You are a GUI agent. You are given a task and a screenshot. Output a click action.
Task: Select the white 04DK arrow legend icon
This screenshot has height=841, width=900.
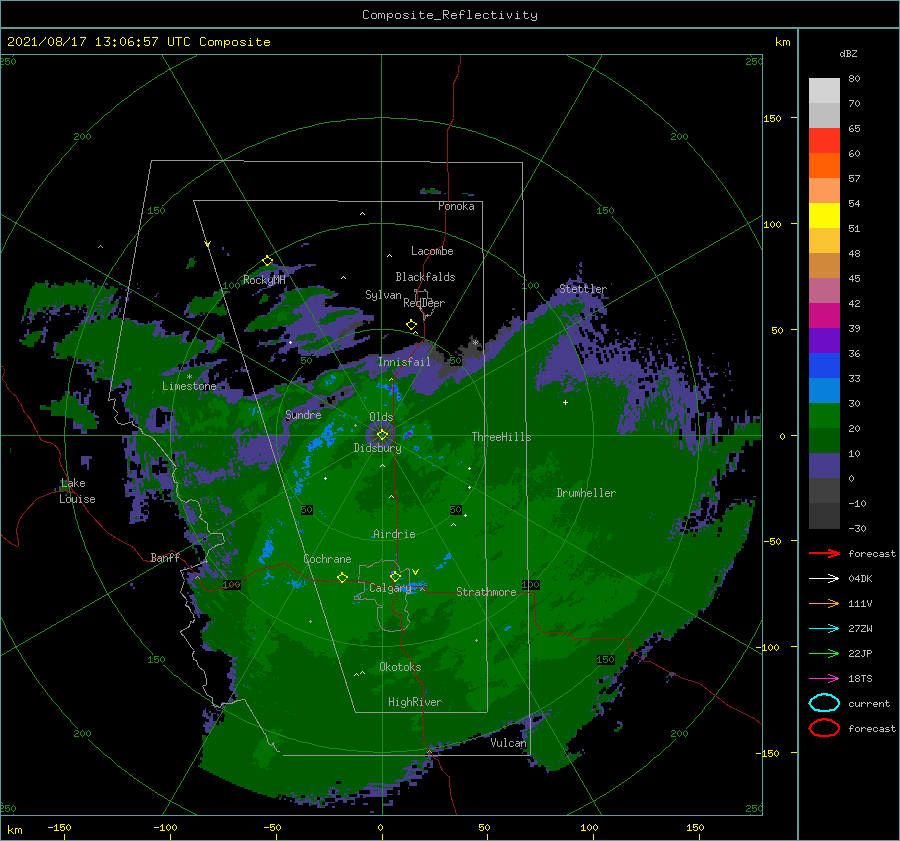[824, 578]
